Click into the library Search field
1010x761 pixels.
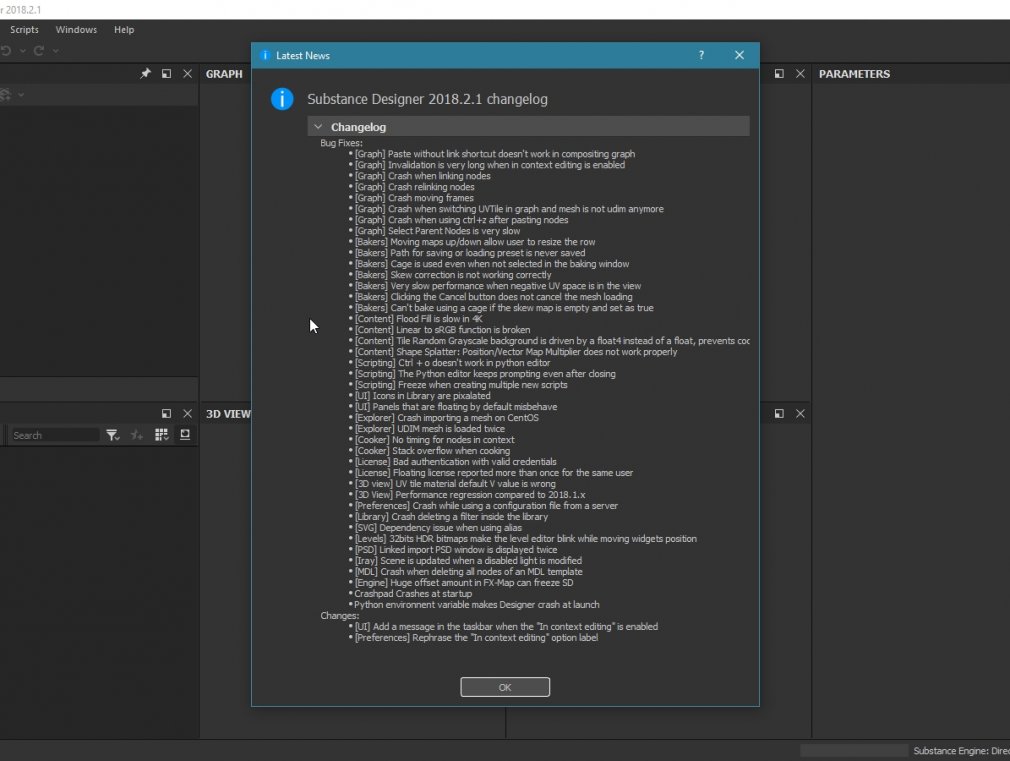(54, 435)
